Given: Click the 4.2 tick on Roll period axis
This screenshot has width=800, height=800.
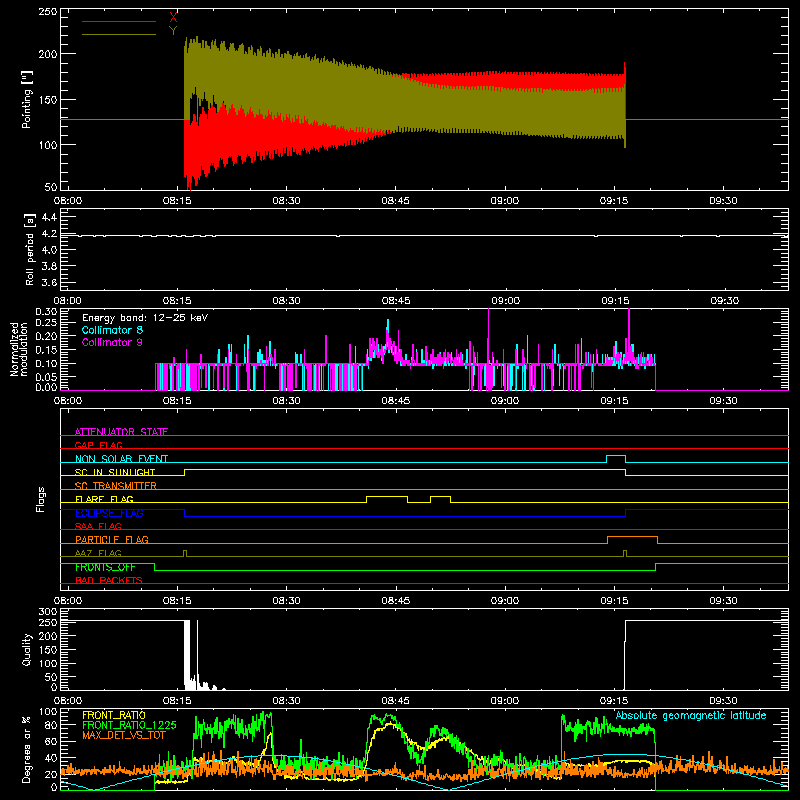Looking at the screenshot, I should click(x=49, y=234).
